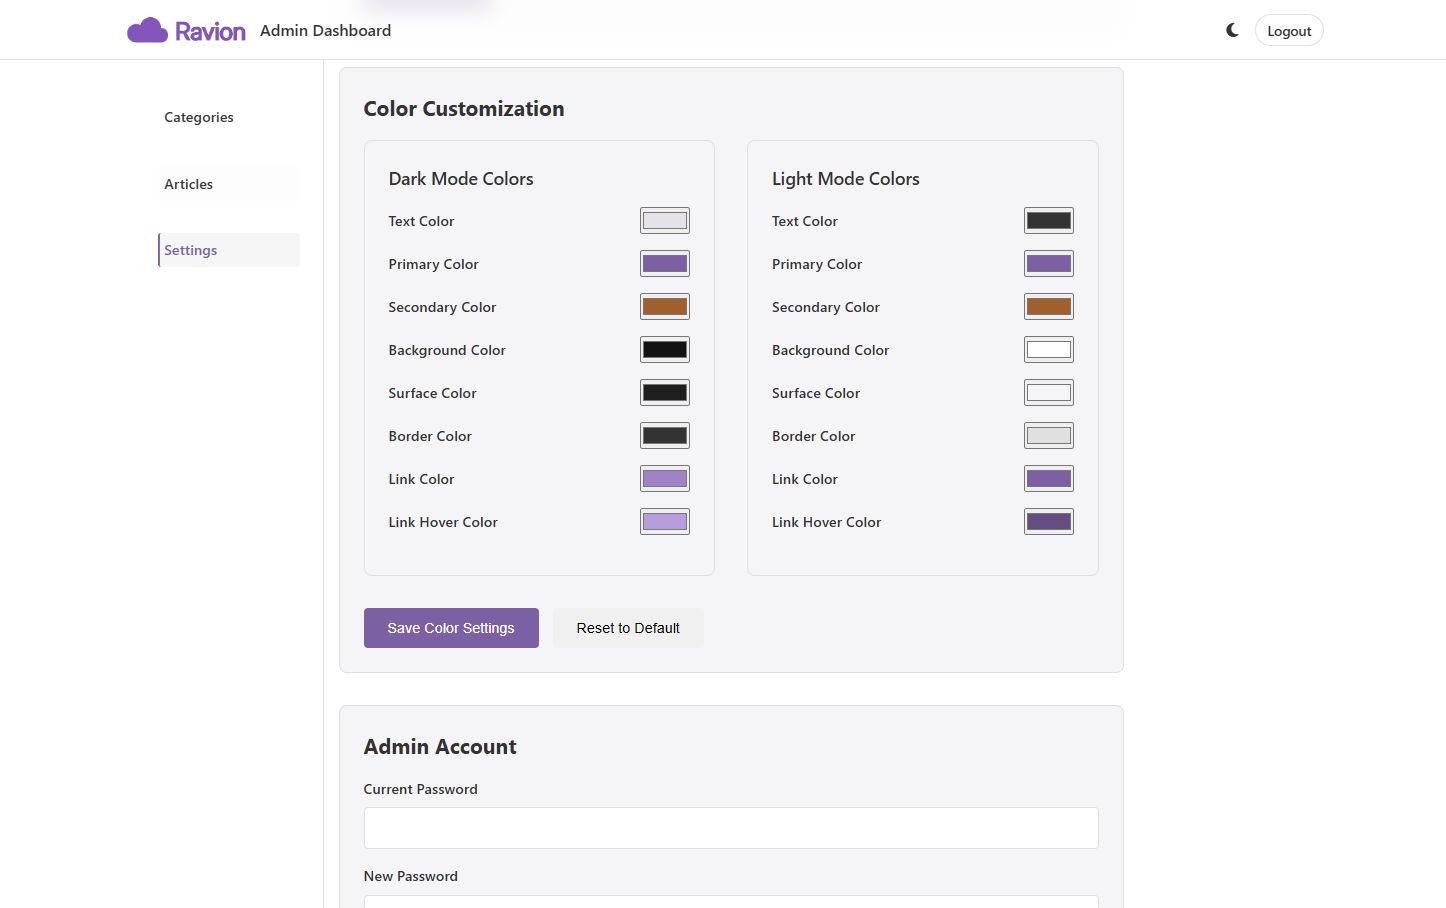The image size is (1446, 908).
Task: Open Dark Mode Link Hover Color picker
Action: [664, 522]
